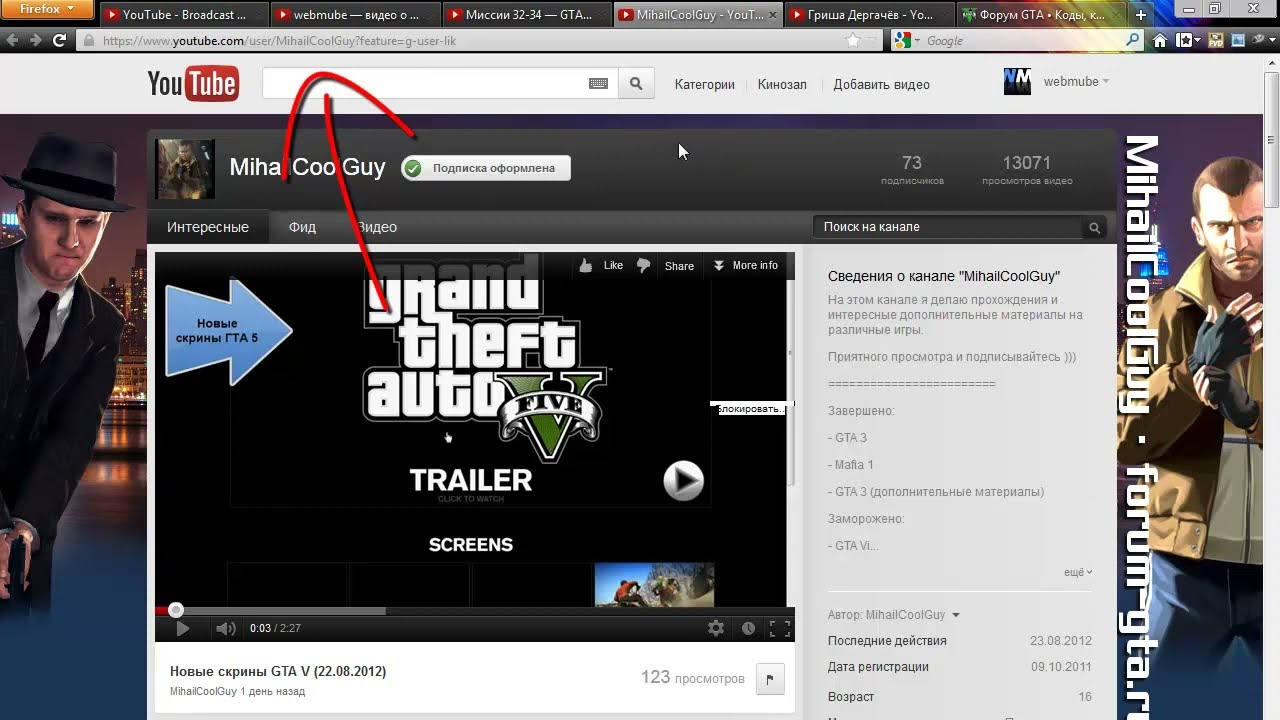The image size is (1280, 720).
Task: Switch to 'webmube — видео' tab
Action: click(355, 15)
